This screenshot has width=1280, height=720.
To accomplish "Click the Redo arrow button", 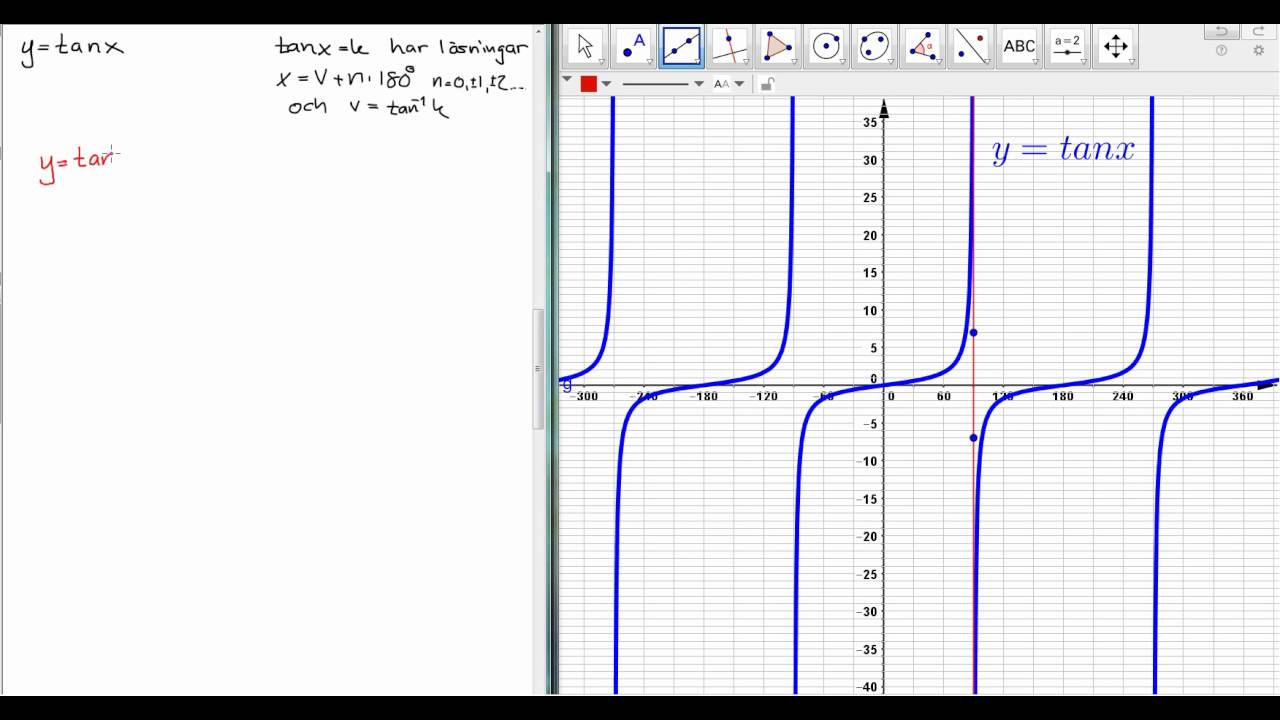I will [x=1259, y=32].
